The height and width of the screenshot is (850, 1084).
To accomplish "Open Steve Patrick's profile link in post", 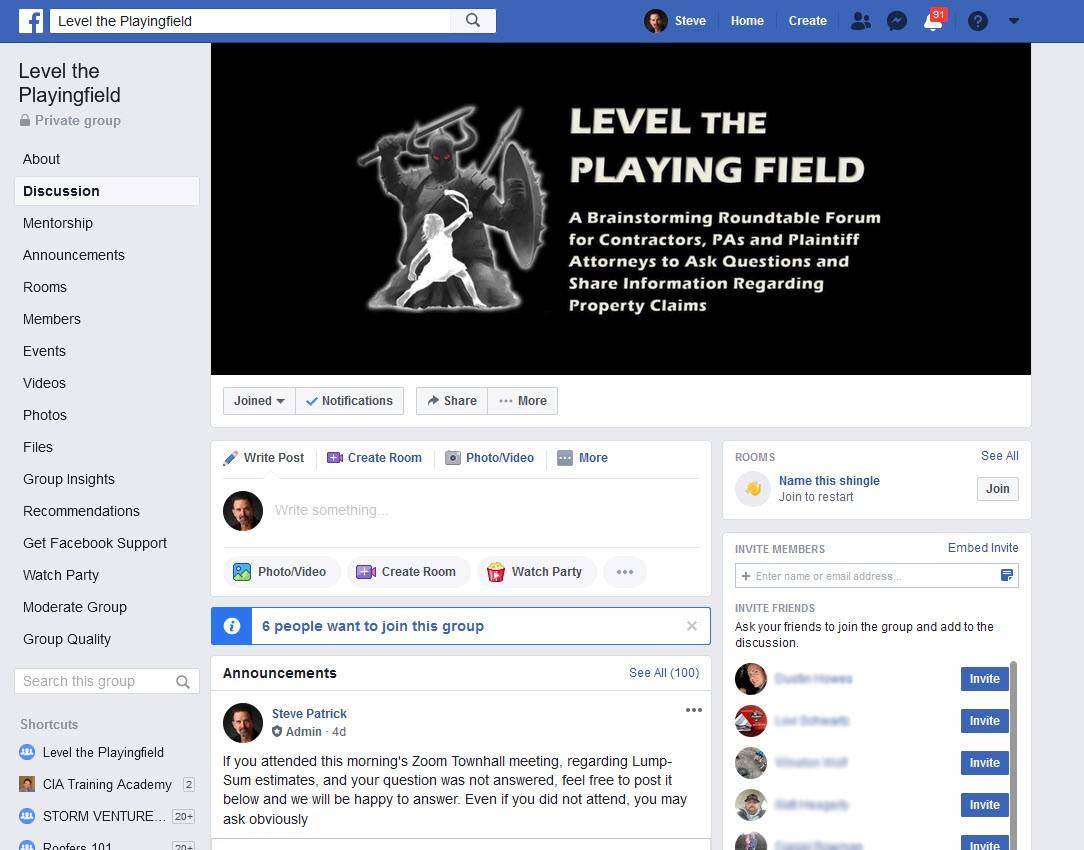I will coord(309,713).
